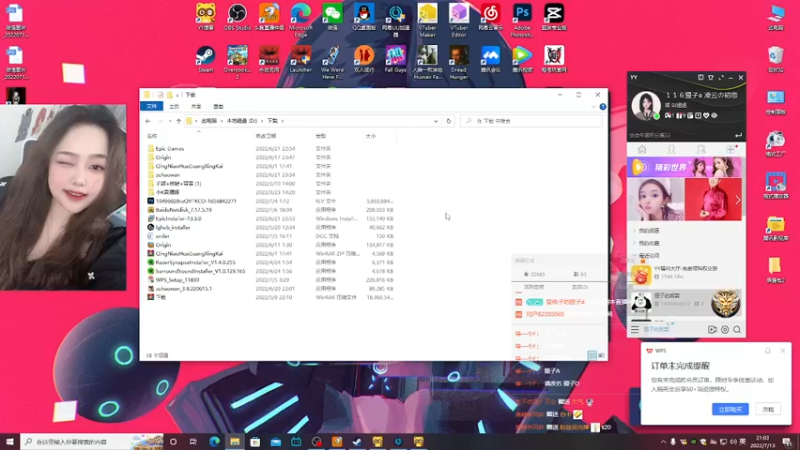Launch OBS Studio from the desktop

click(x=237, y=17)
